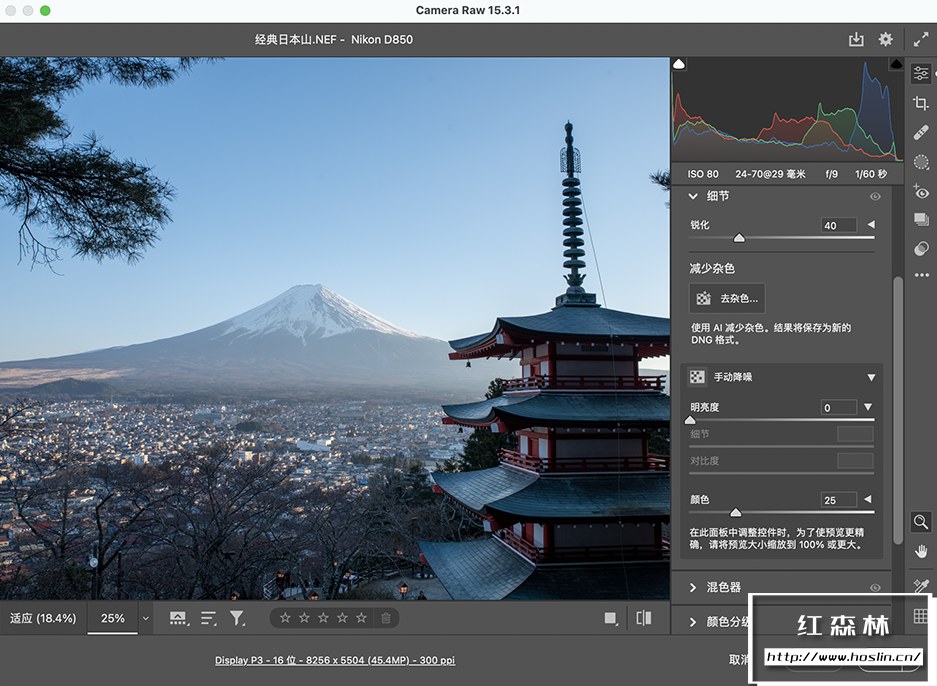Click the histogram graph
This screenshot has width=937, height=686.
[787, 111]
